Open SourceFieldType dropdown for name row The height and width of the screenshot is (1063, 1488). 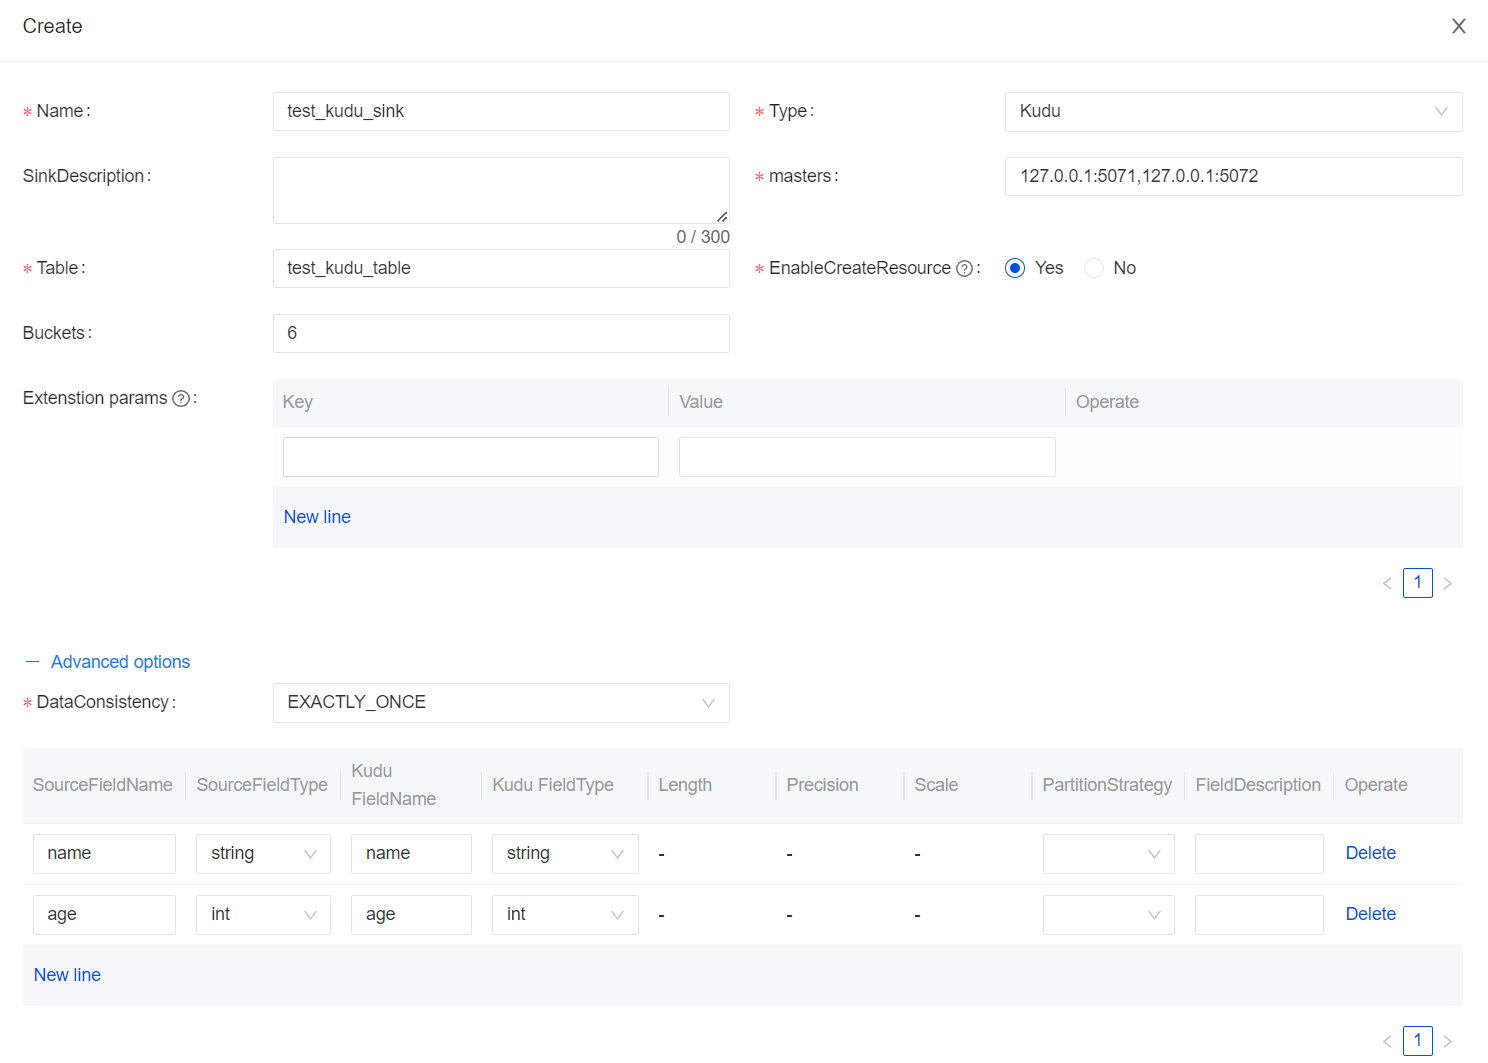pos(263,854)
